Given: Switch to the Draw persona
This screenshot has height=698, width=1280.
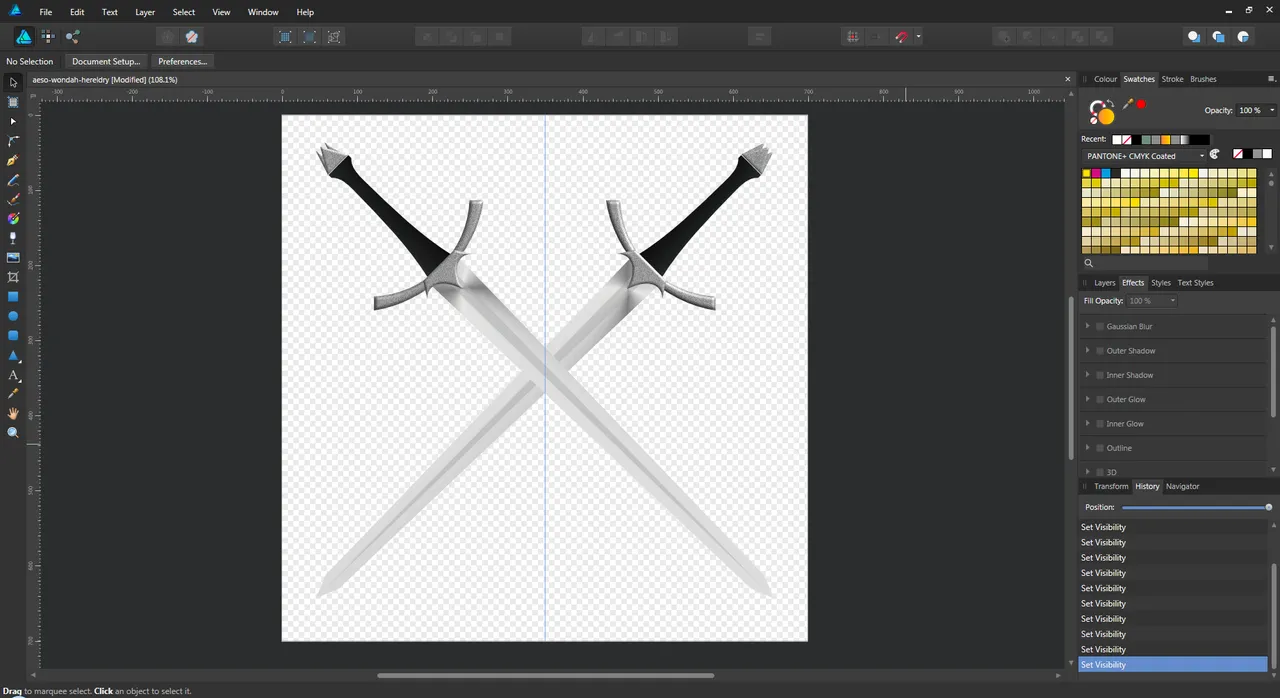Looking at the screenshot, I should click(x=23, y=36).
